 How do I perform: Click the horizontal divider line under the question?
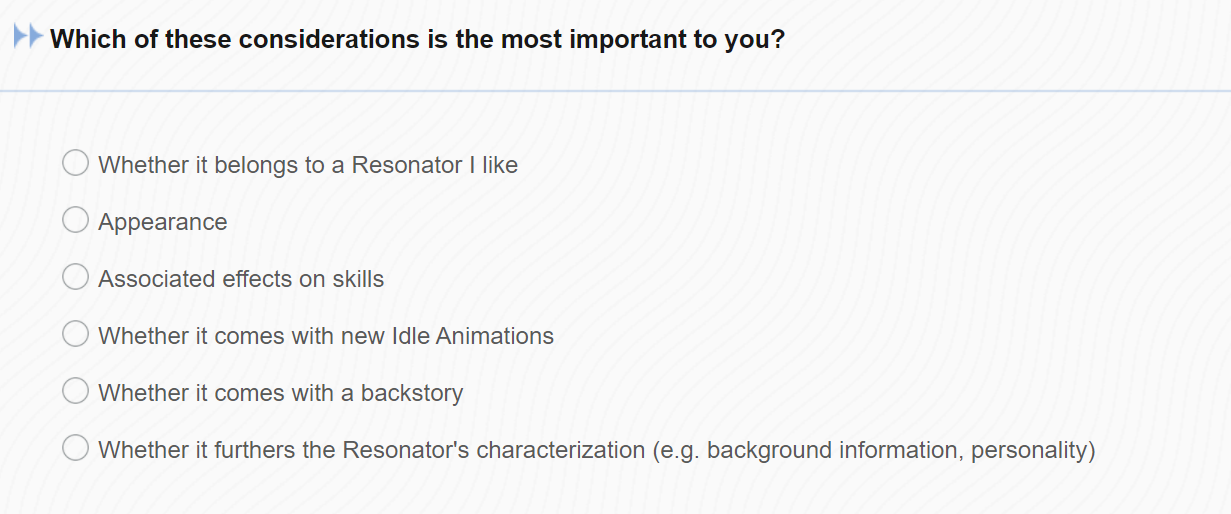pos(615,91)
